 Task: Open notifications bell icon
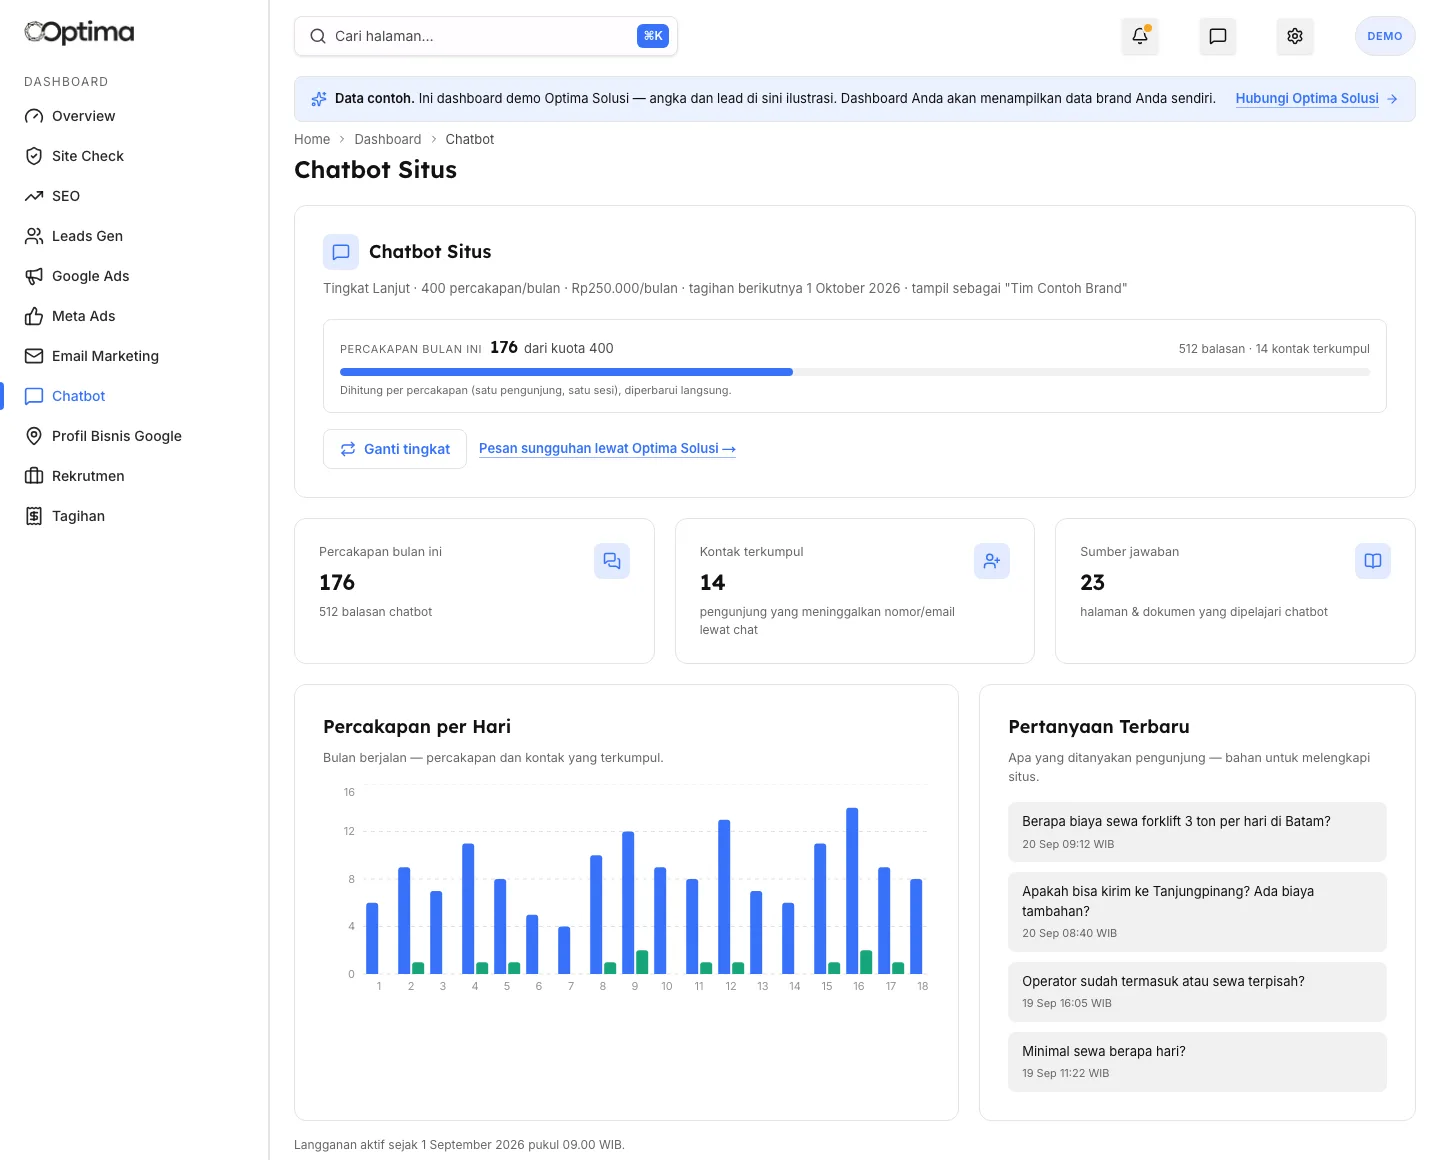pos(1140,36)
